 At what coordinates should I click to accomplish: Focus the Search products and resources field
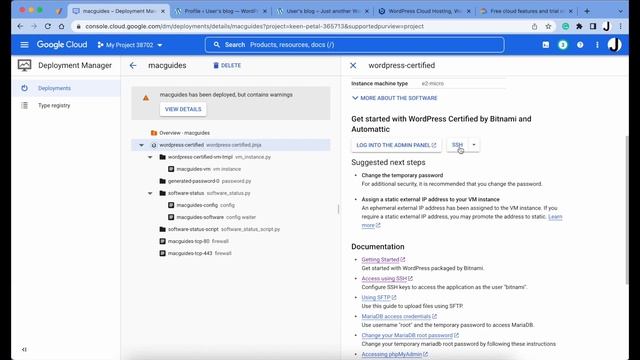click(354, 45)
